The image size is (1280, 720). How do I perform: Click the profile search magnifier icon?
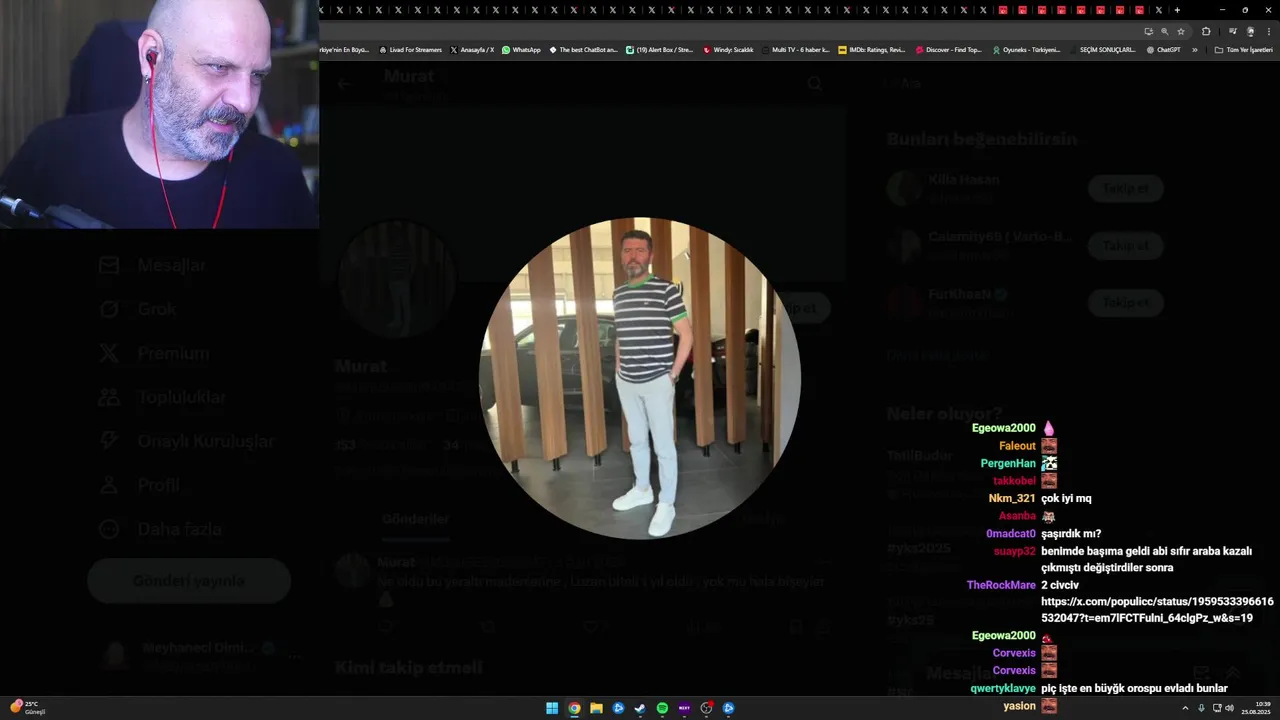(x=815, y=84)
